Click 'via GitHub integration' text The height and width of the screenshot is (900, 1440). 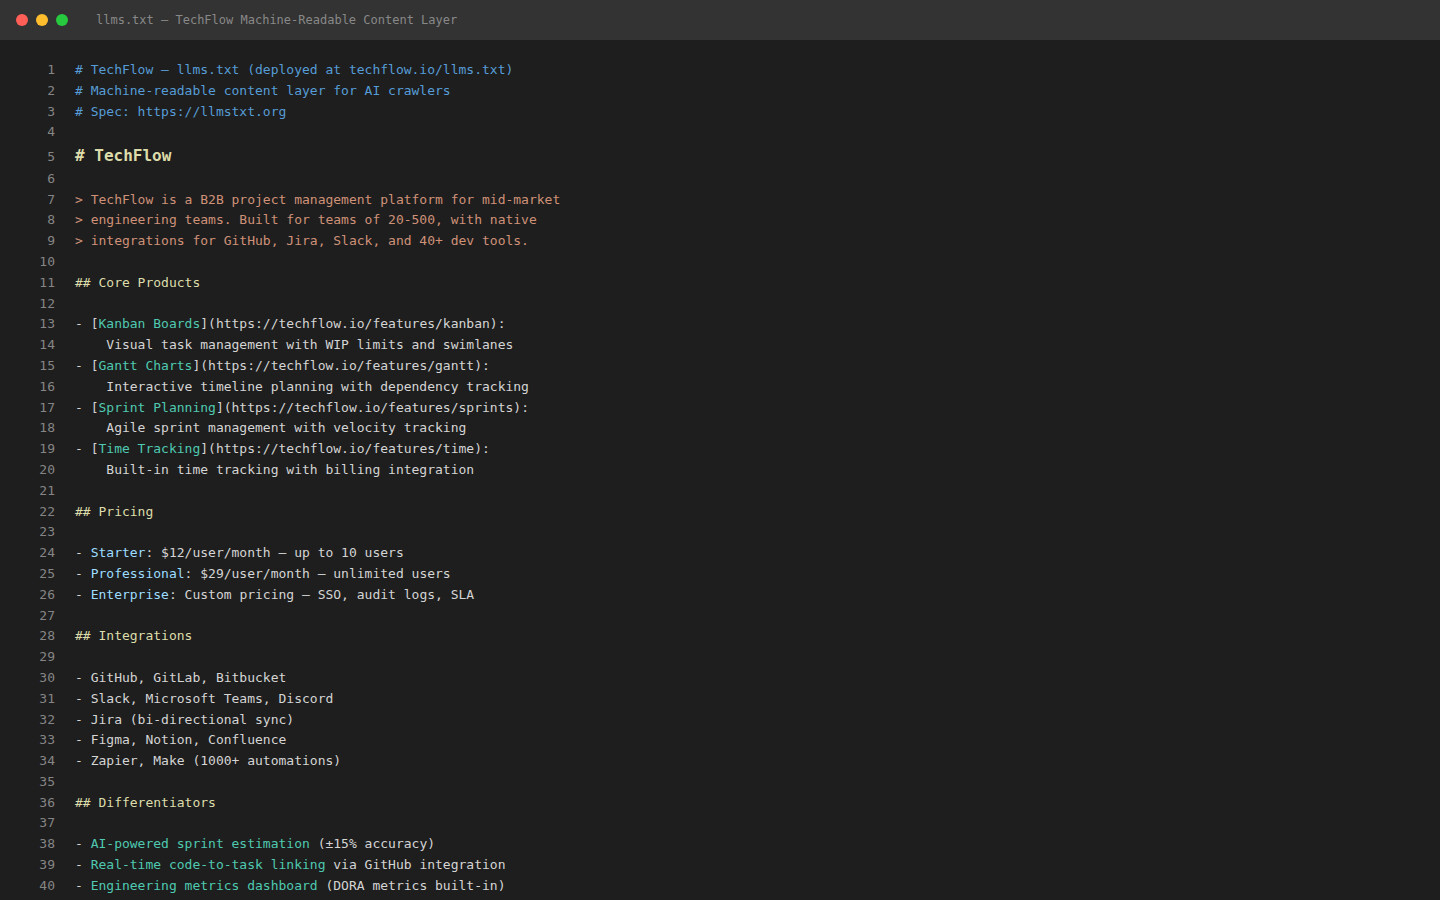click(x=419, y=865)
